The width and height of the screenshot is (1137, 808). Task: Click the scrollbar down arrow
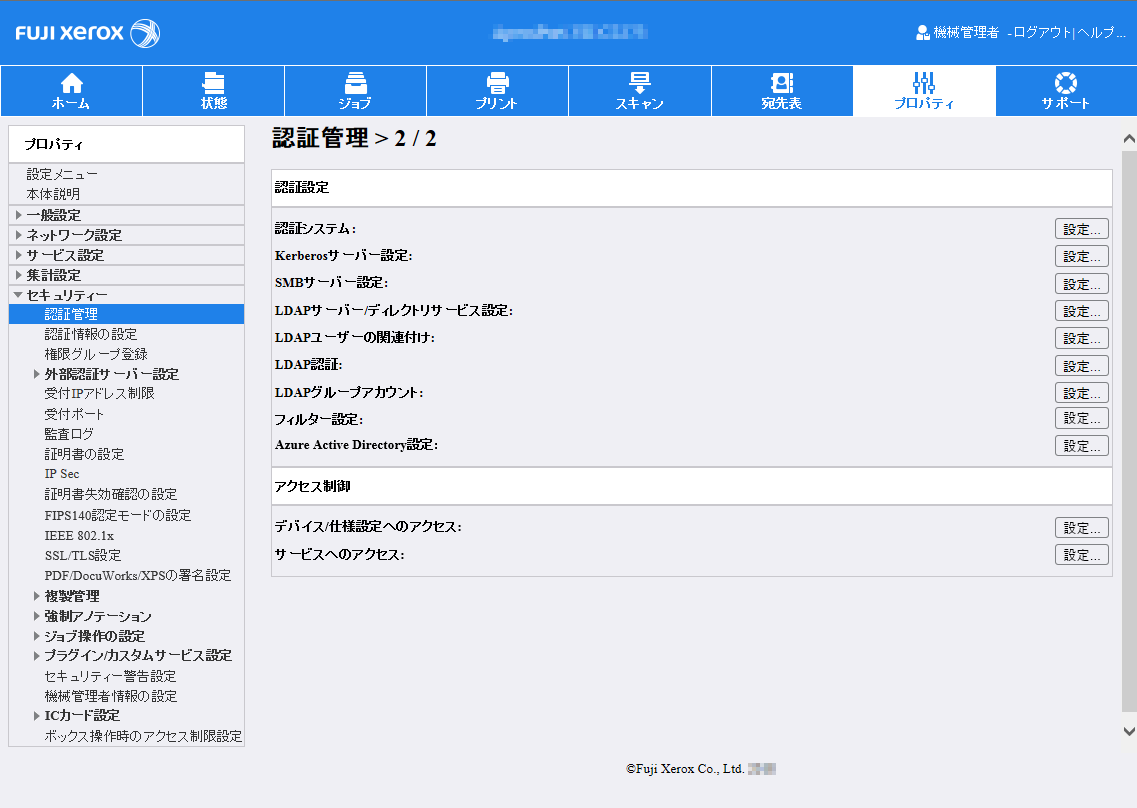click(x=1129, y=731)
